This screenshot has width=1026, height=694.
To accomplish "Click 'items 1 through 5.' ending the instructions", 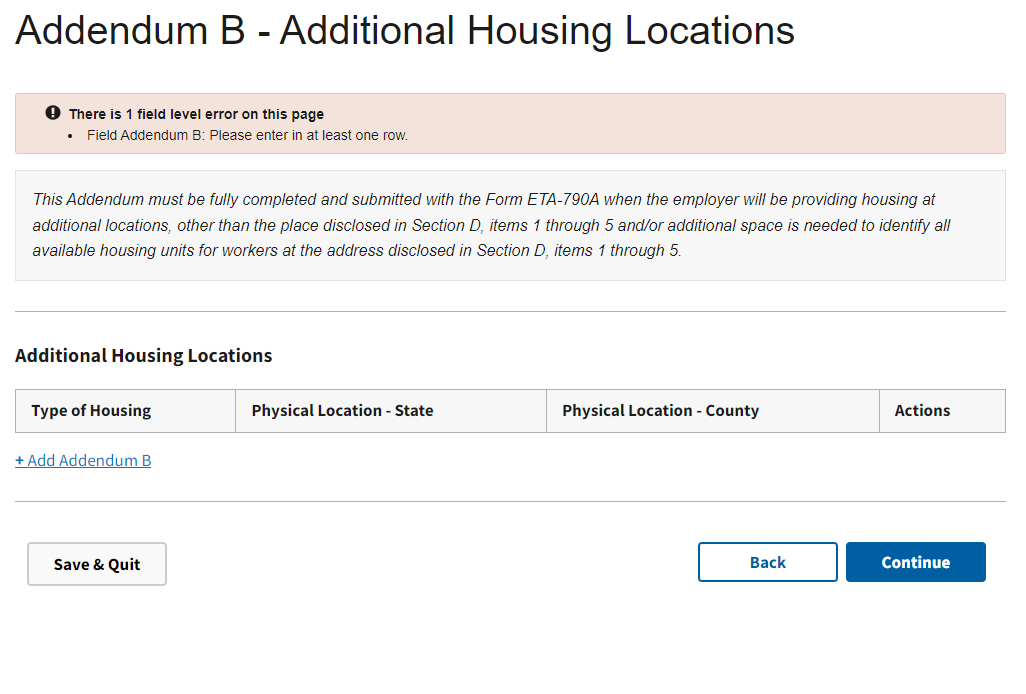I will tap(617, 251).
